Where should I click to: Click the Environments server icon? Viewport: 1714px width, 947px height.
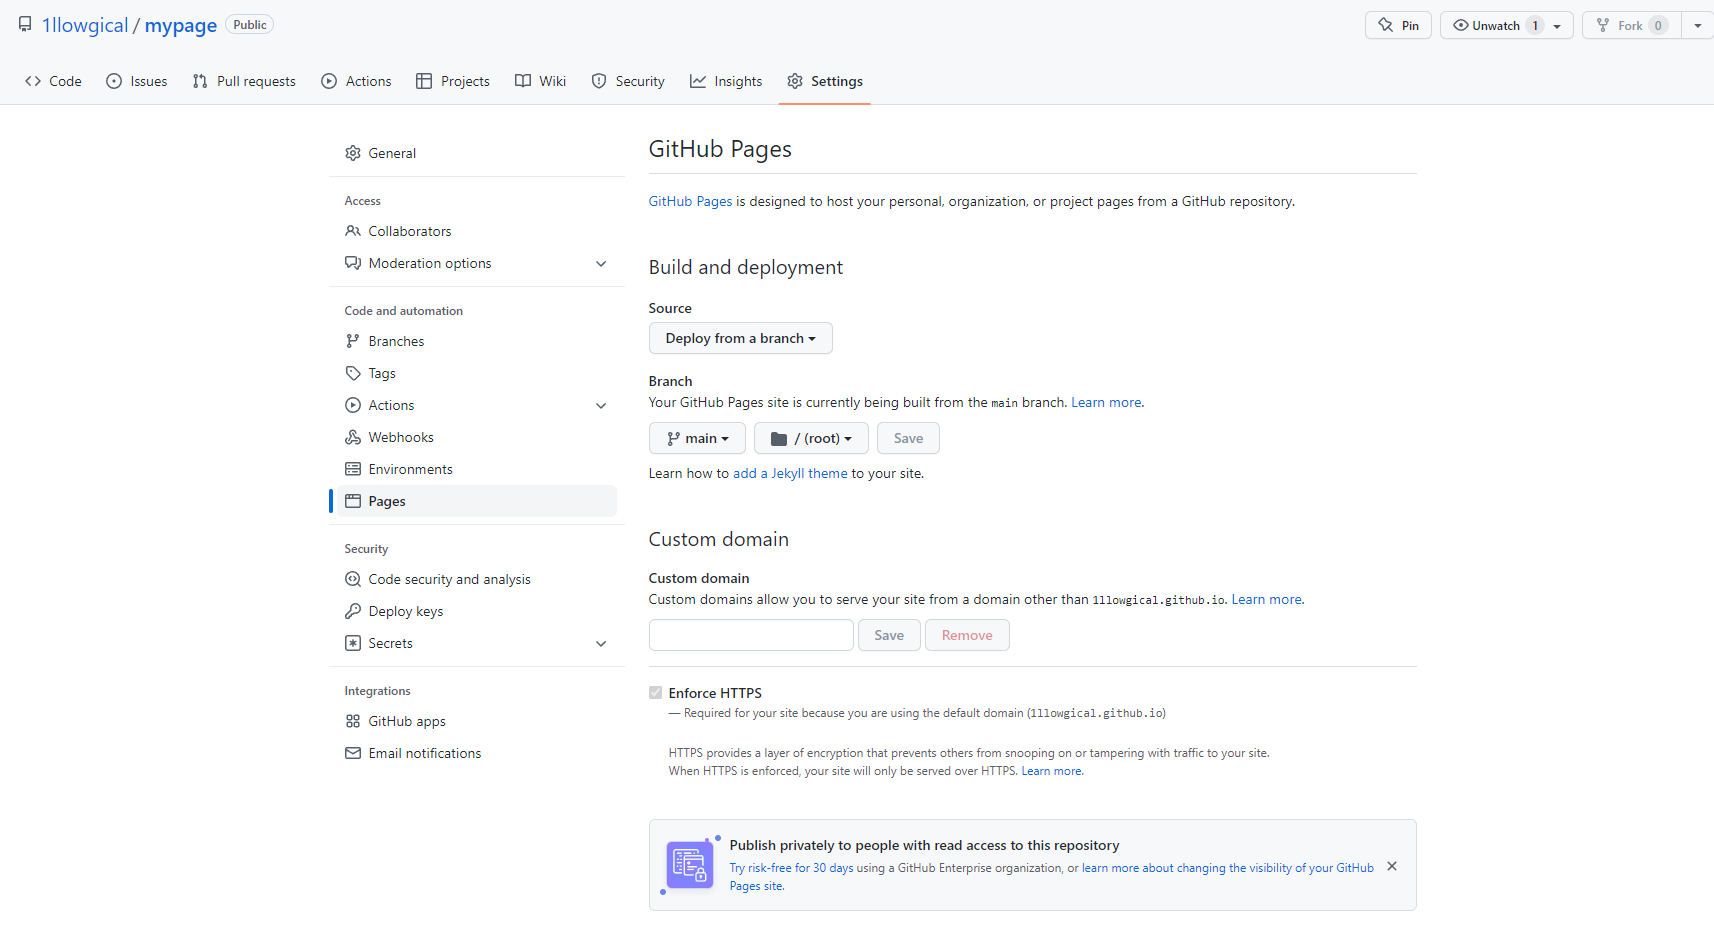[x=353, y=469]
